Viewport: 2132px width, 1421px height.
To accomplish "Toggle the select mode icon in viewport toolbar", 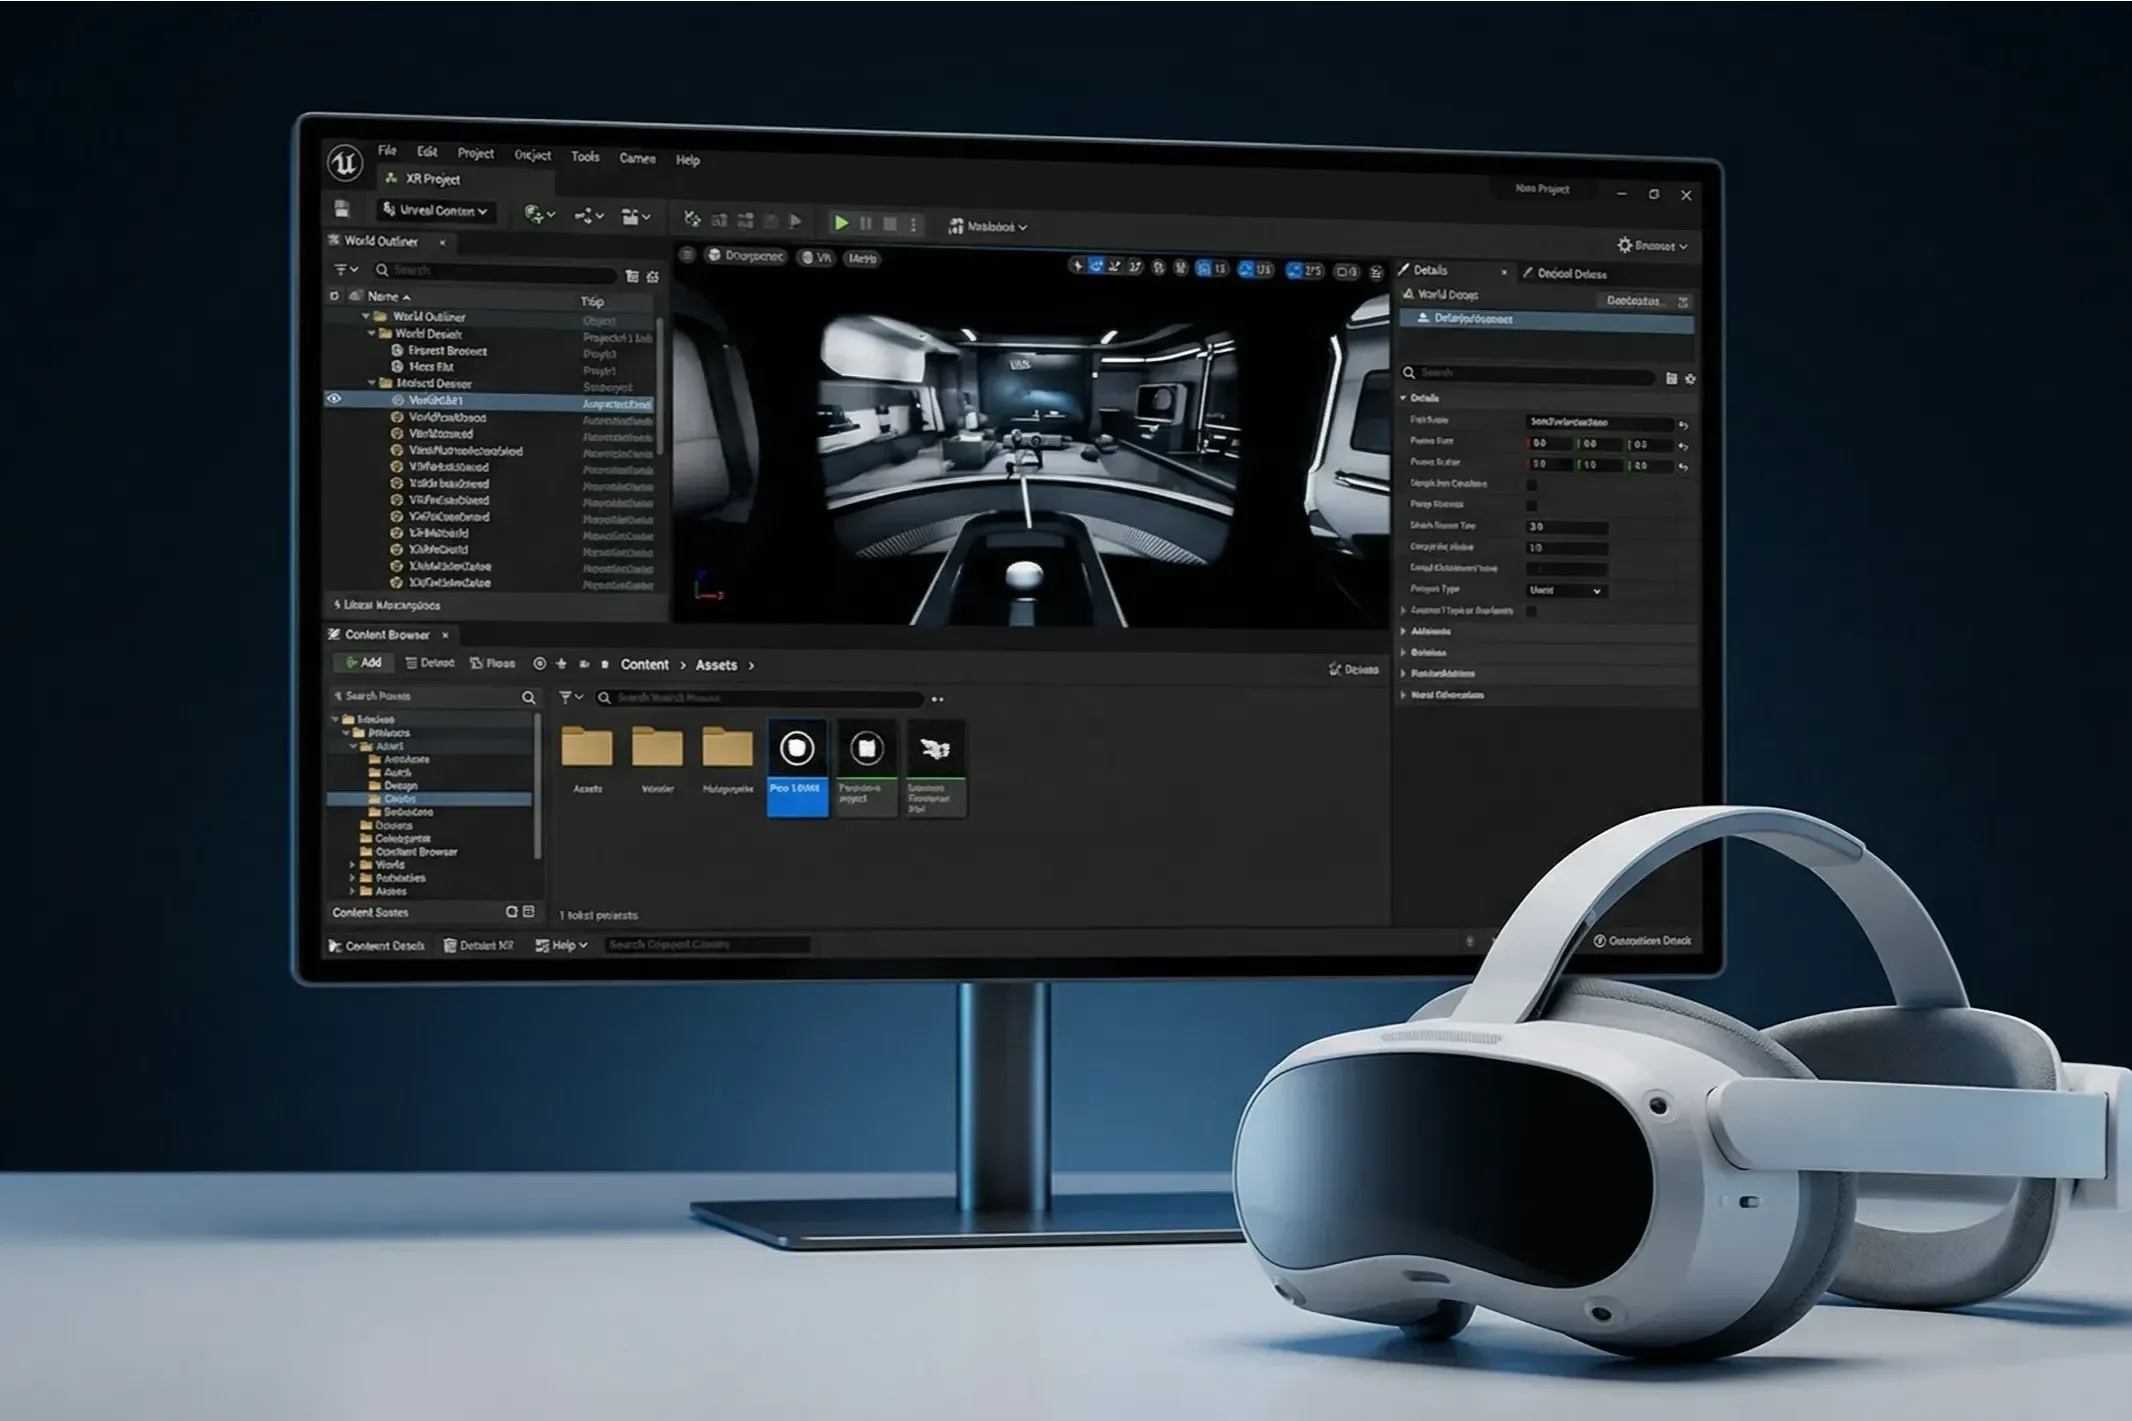I will (1077, 265).
